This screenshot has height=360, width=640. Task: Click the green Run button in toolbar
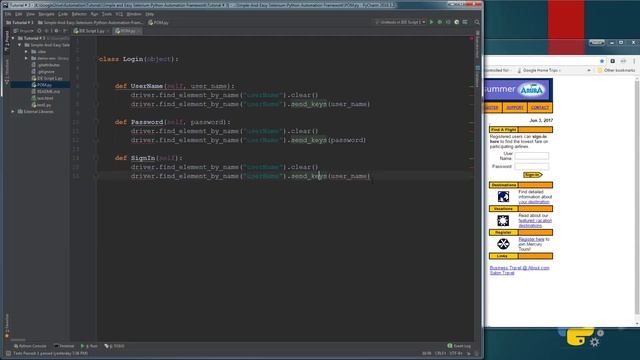point(431,22)
